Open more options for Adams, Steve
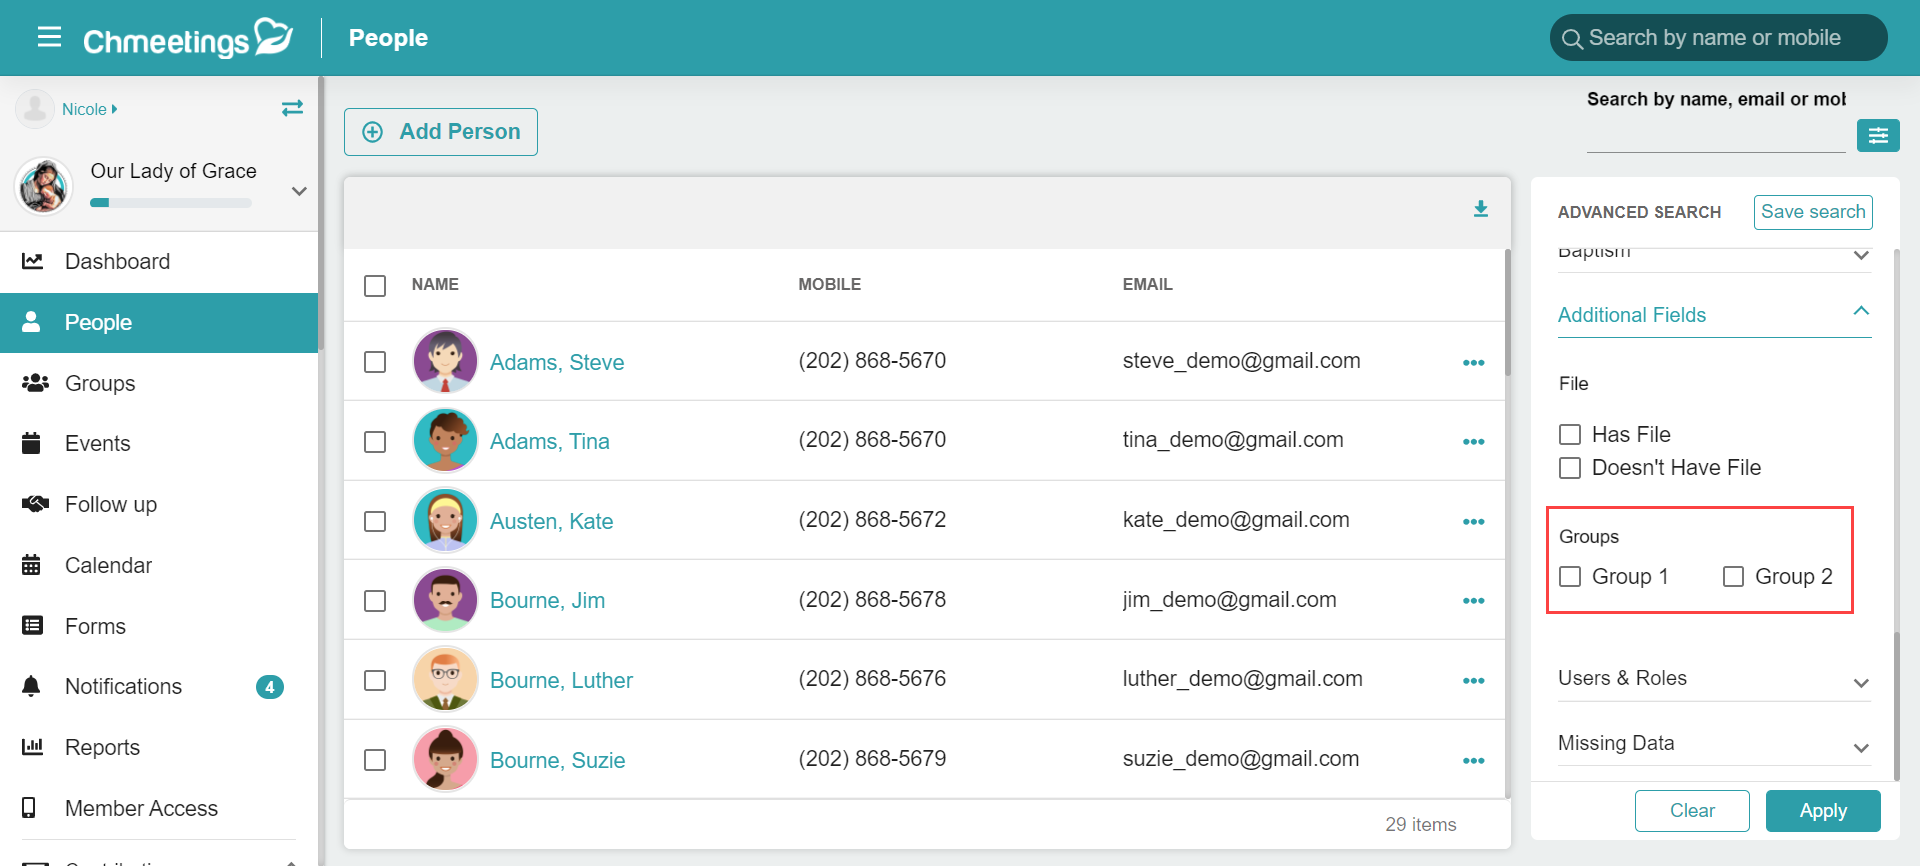Screen dimensions: 1920x866 click(x=1473, y=362)
